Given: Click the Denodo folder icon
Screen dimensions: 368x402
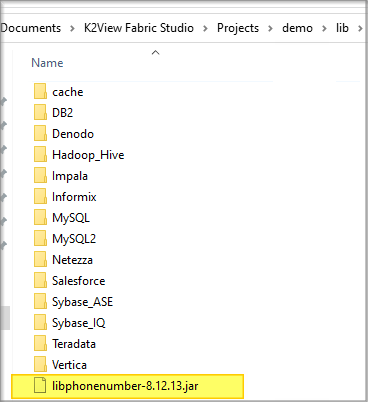Looking at the screenshot, I should tap(40, 134).
